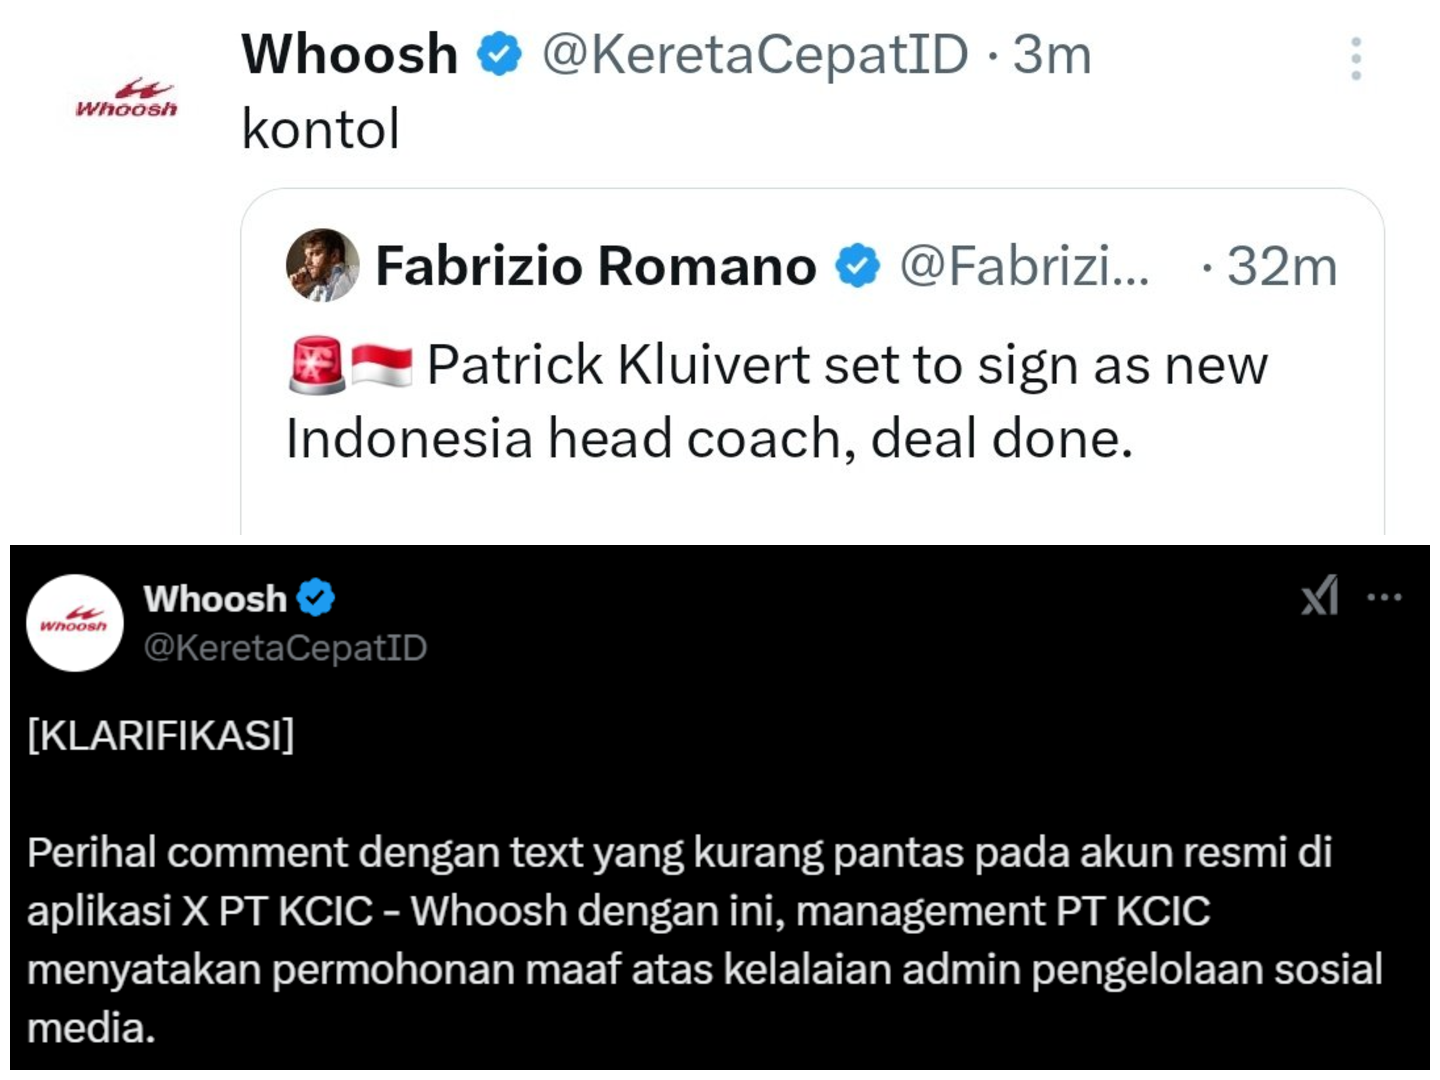The height and width of the screenshot is (1080, 1440).
Task: Click the 3m timestamp on Whoosh's reply
Action: tap(1050, 55)
